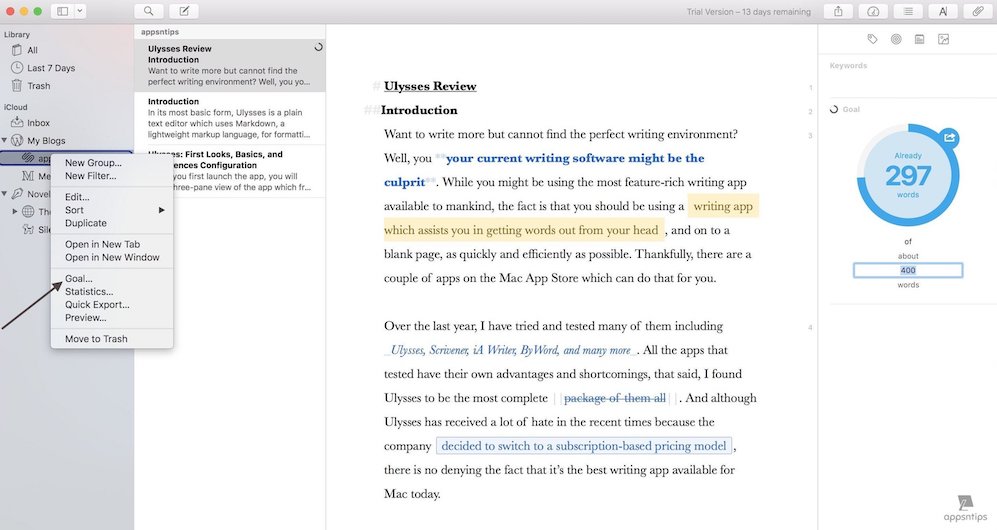997x530 pixels.
Task: Select the notes icon in attachments panel
Action: coord(919,39)
